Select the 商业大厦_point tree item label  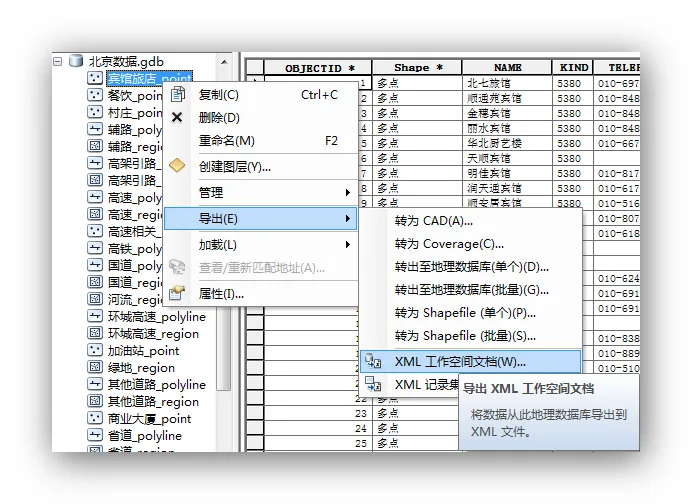click(149, 418)
